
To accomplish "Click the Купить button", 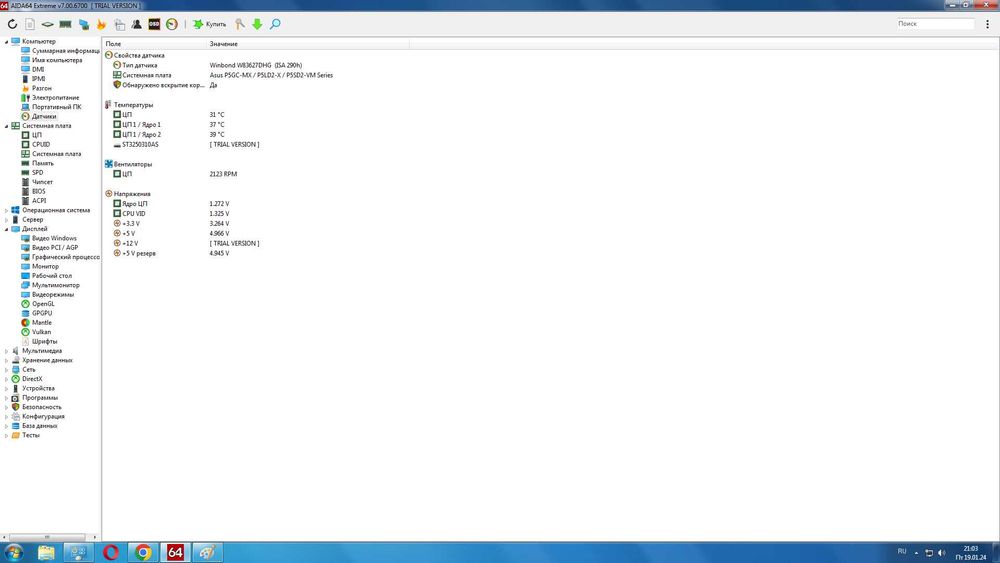I will coord(210,24).
